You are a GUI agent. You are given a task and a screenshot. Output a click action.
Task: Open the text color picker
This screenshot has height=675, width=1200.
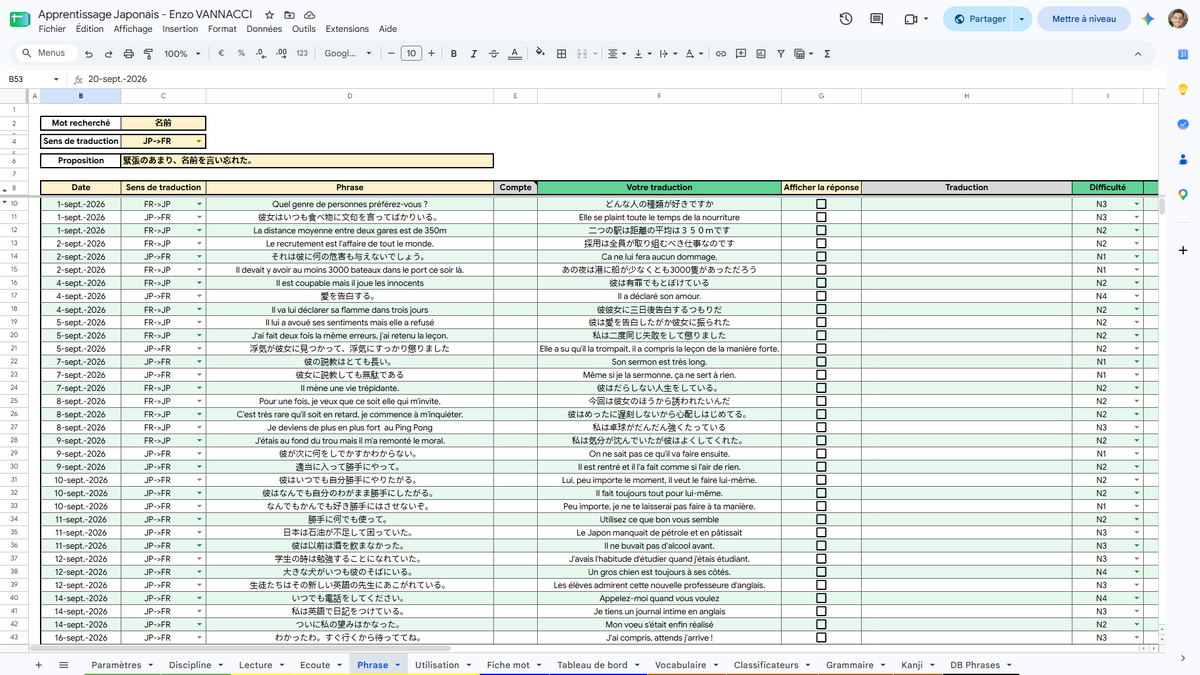(x=514, y=54)
